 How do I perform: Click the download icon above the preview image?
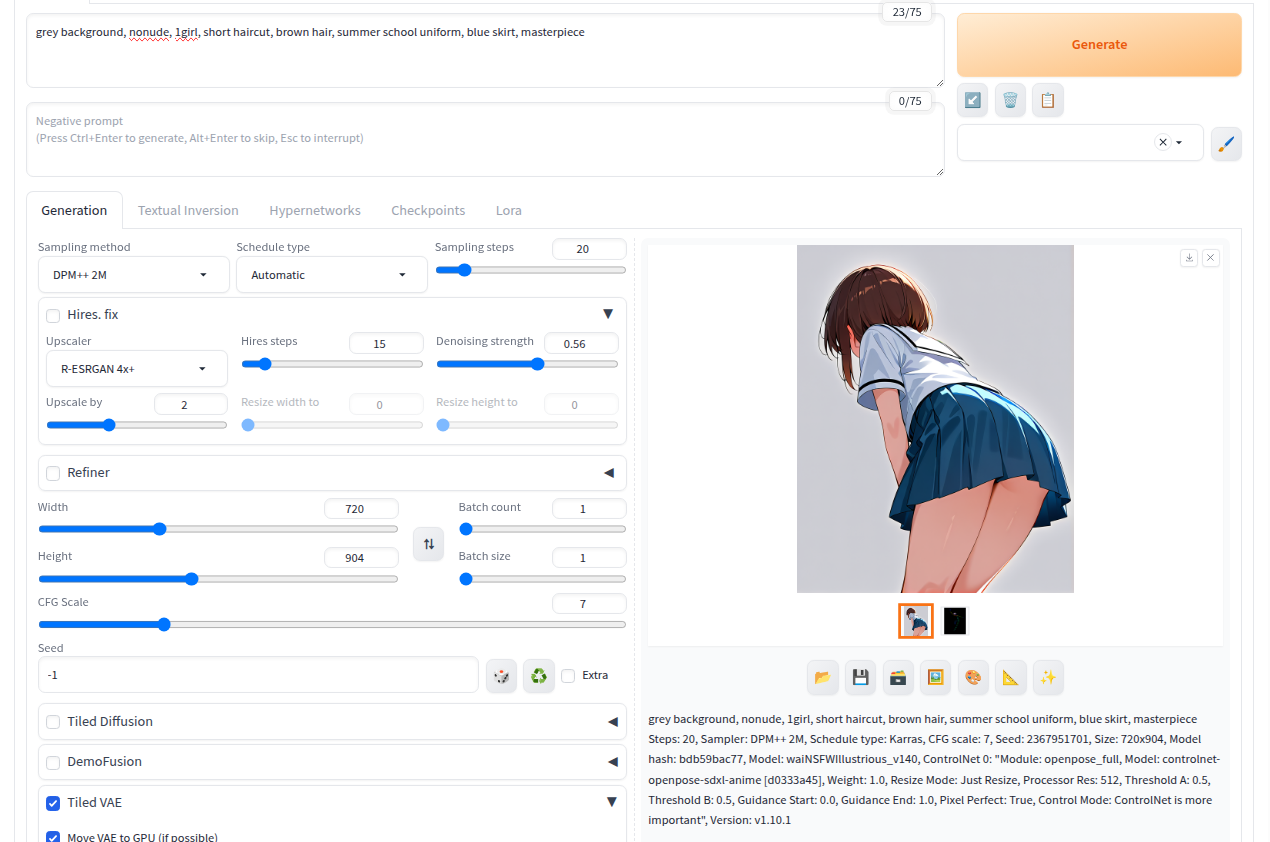[1189, 258]
